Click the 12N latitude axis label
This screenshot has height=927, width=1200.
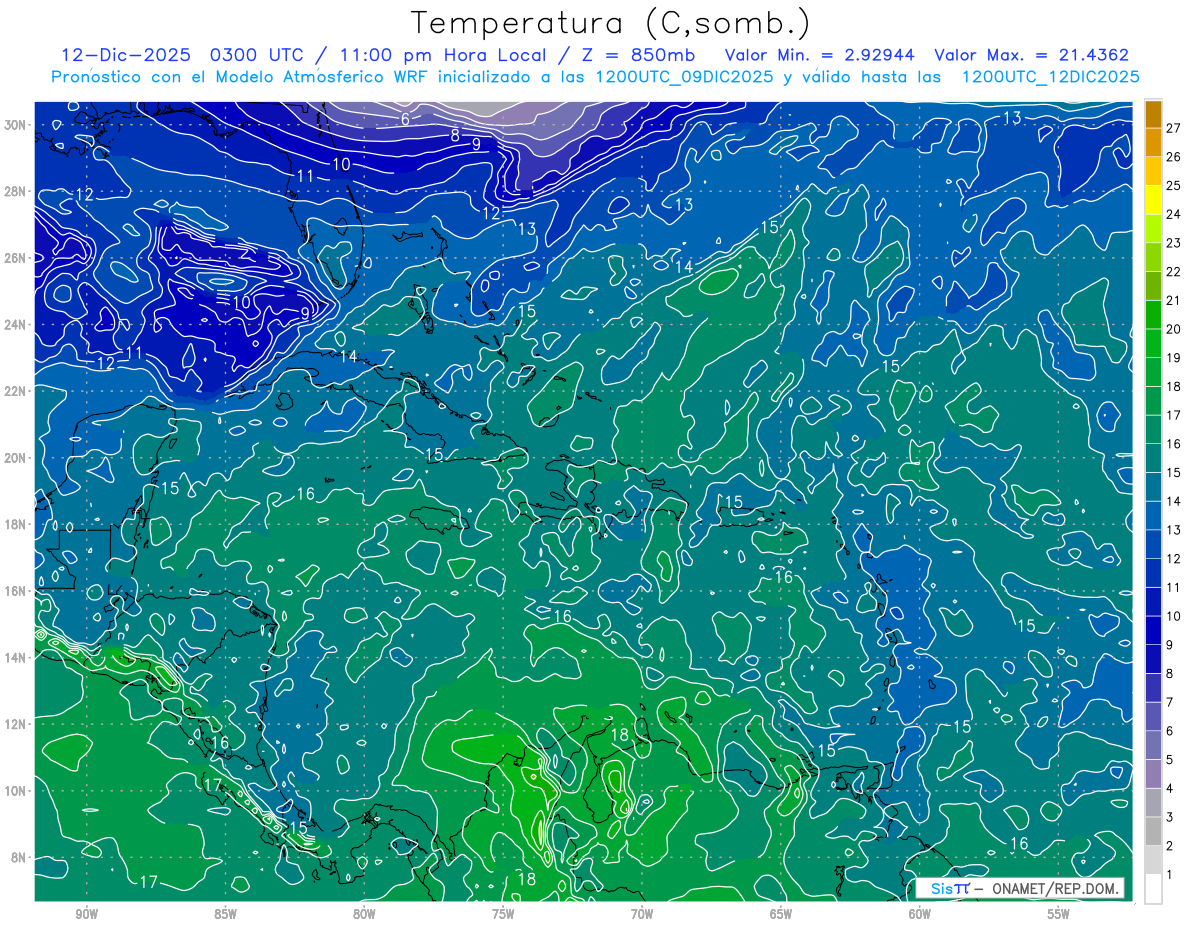click(15, 724)
